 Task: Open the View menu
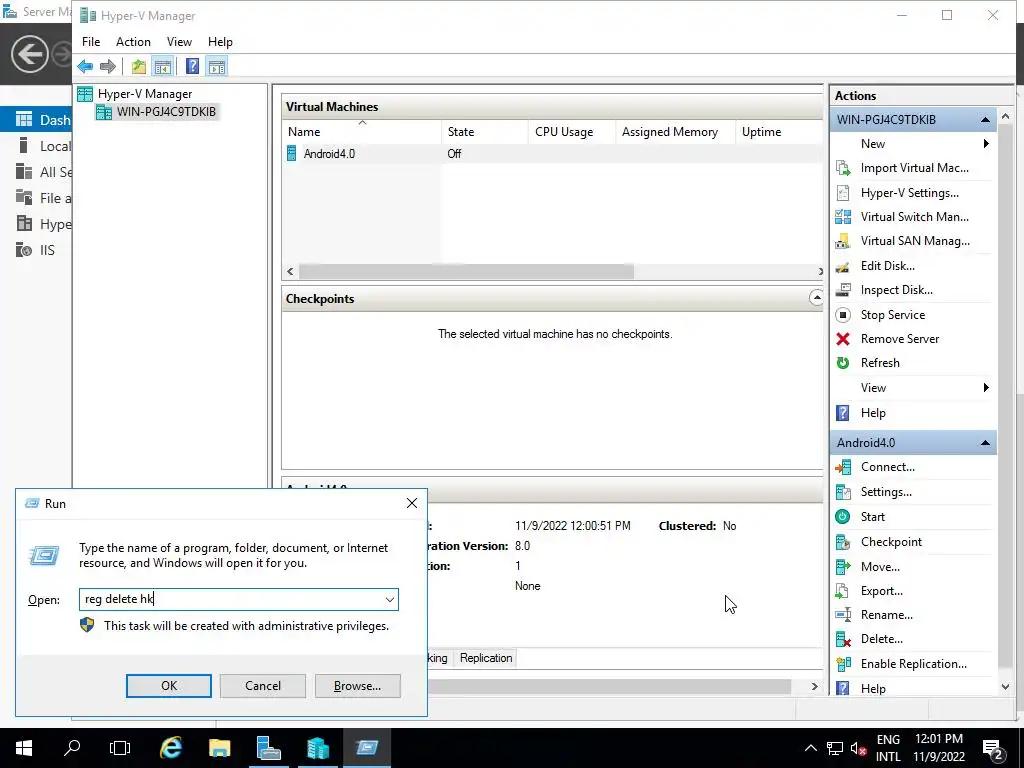pos(179,42)
